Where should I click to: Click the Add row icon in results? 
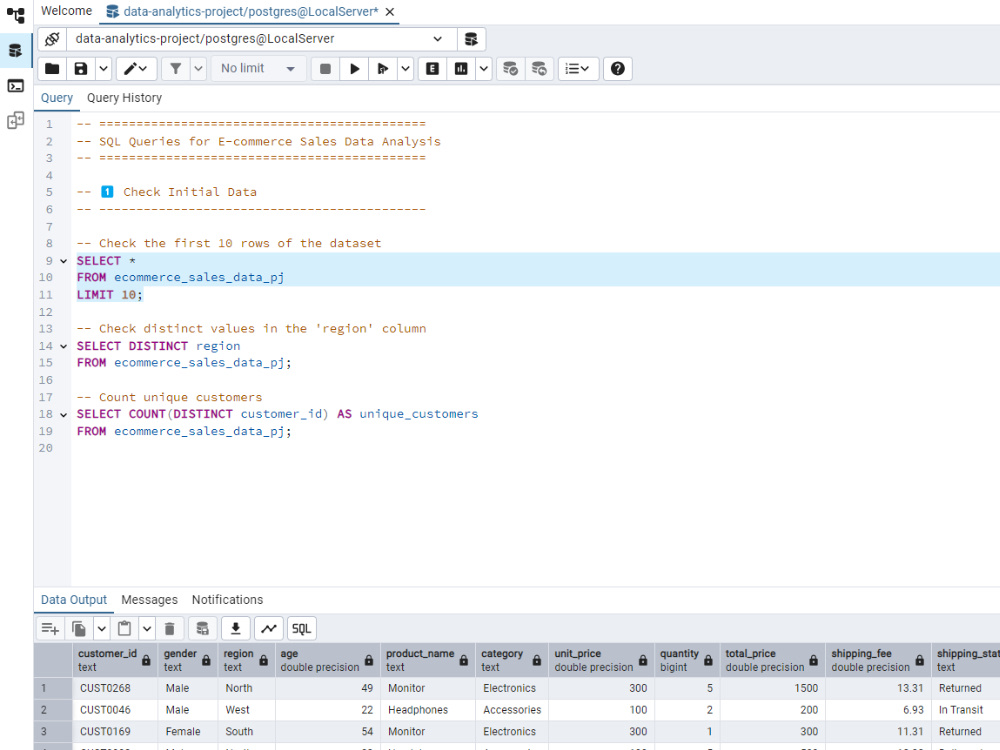[x=50, y=629]
